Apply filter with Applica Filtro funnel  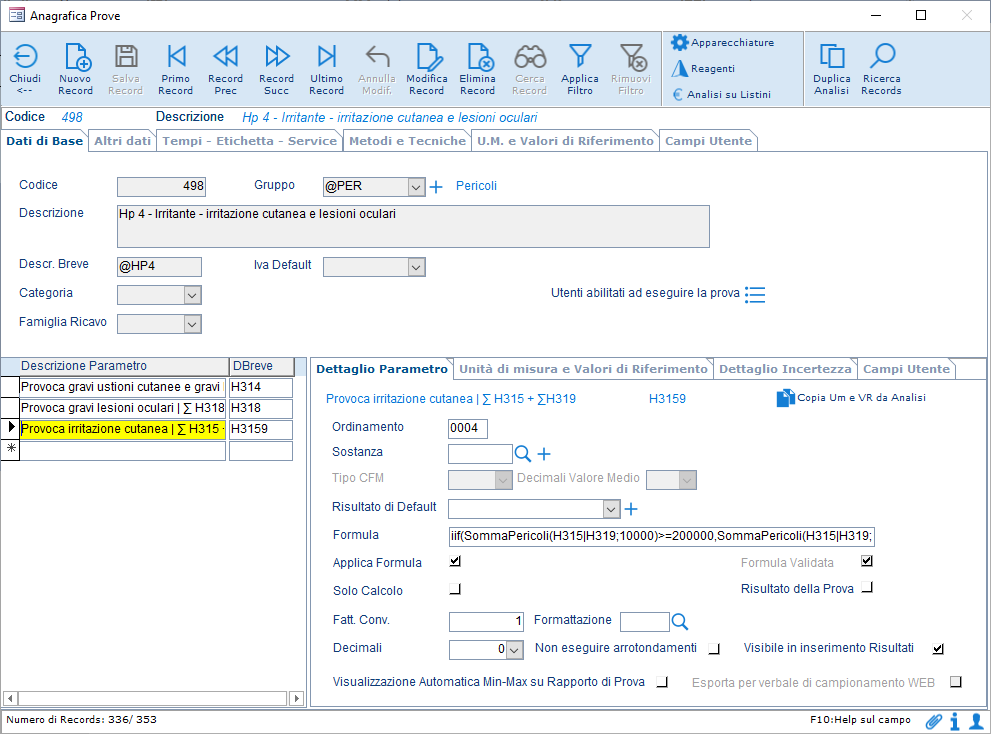pos(580,56)
